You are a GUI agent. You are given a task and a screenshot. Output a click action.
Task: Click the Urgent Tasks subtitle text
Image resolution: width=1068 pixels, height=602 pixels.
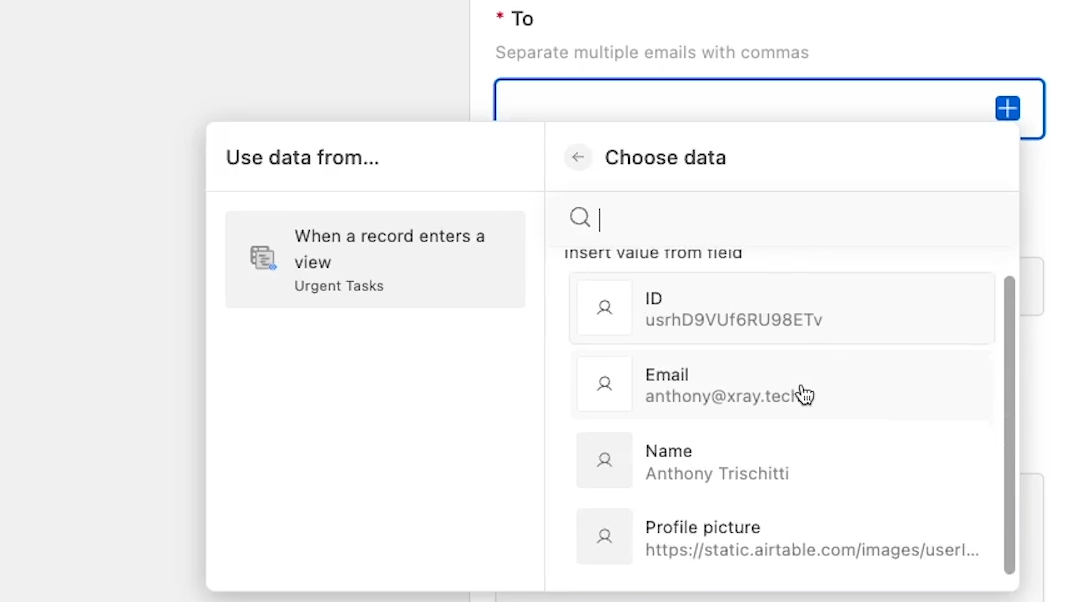[x=339, y=286]
